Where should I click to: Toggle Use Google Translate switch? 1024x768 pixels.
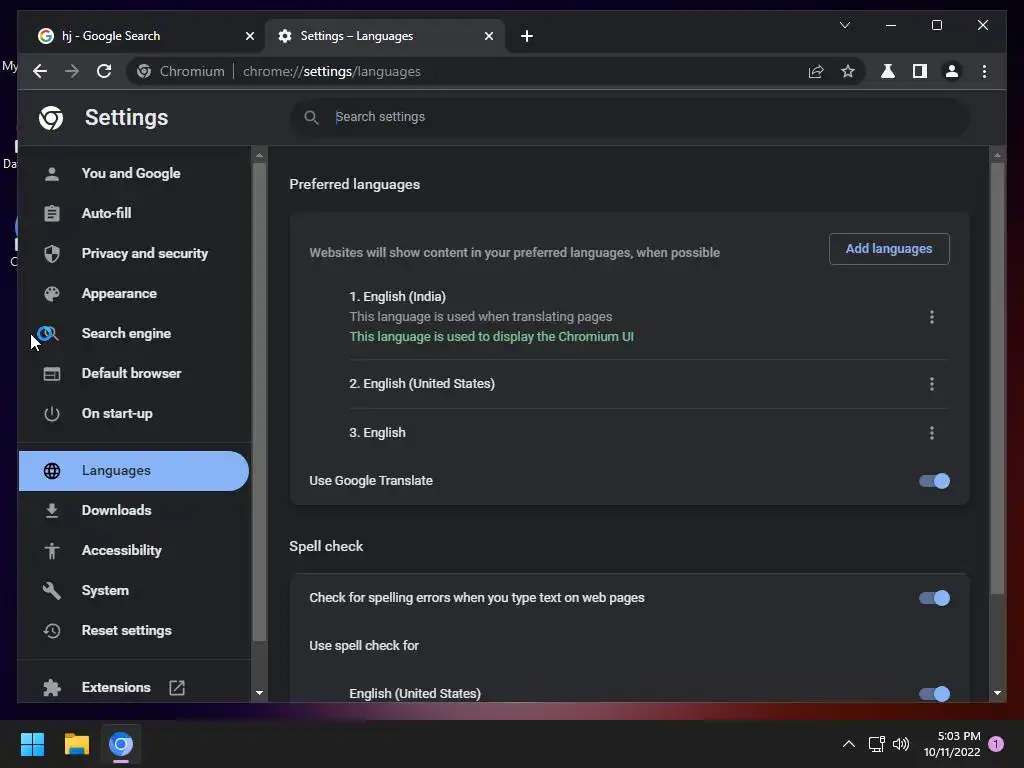(935, 481)
